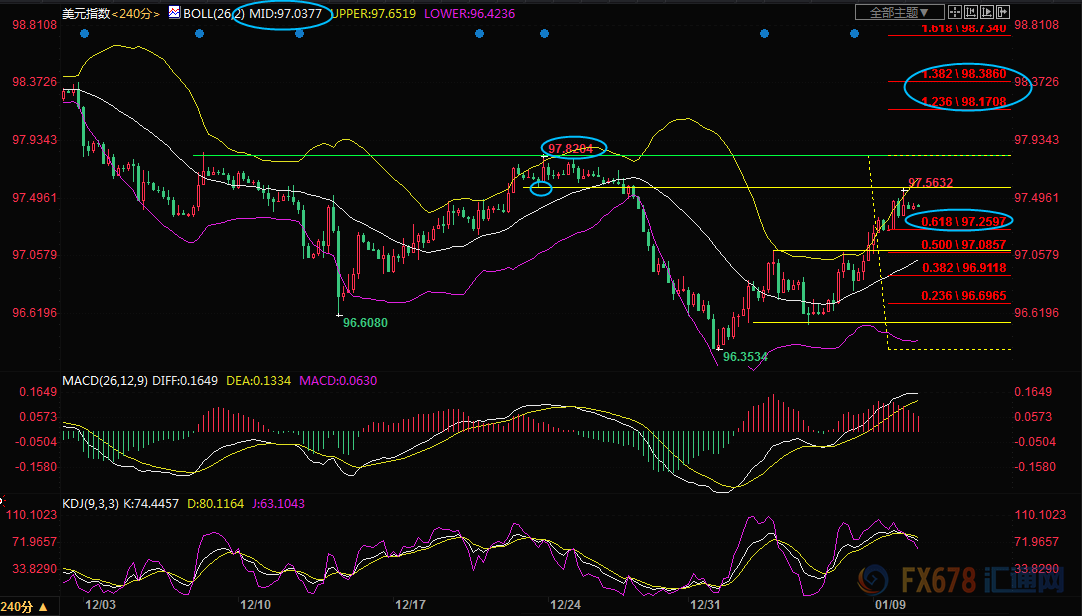Click the first blue event dot at top

[83, 33]
